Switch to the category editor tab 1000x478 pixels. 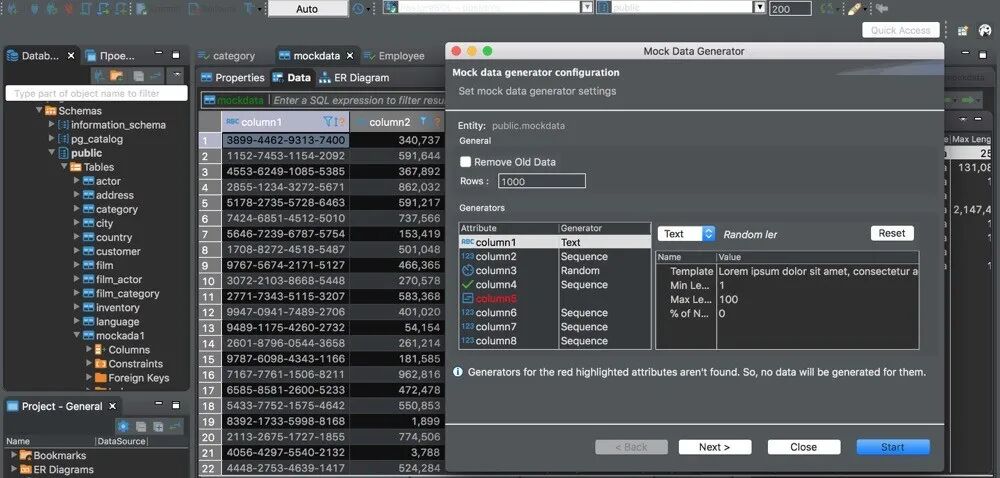tap(226, 56)
